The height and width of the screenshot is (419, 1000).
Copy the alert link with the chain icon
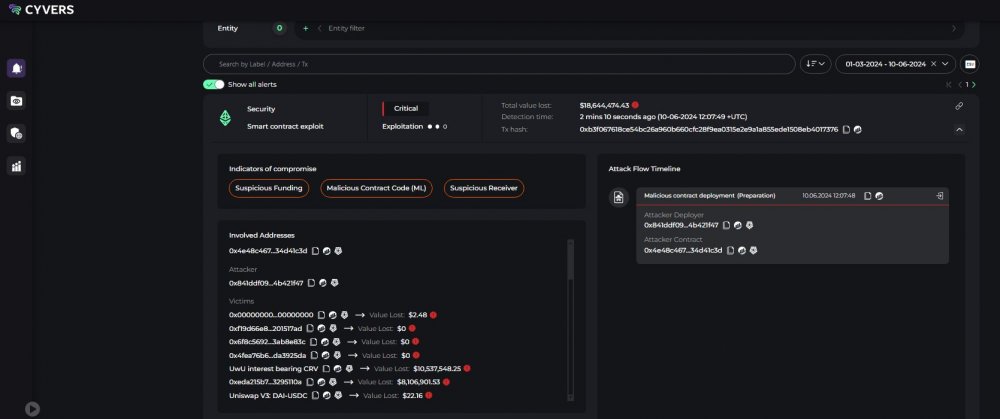point(959,106)
